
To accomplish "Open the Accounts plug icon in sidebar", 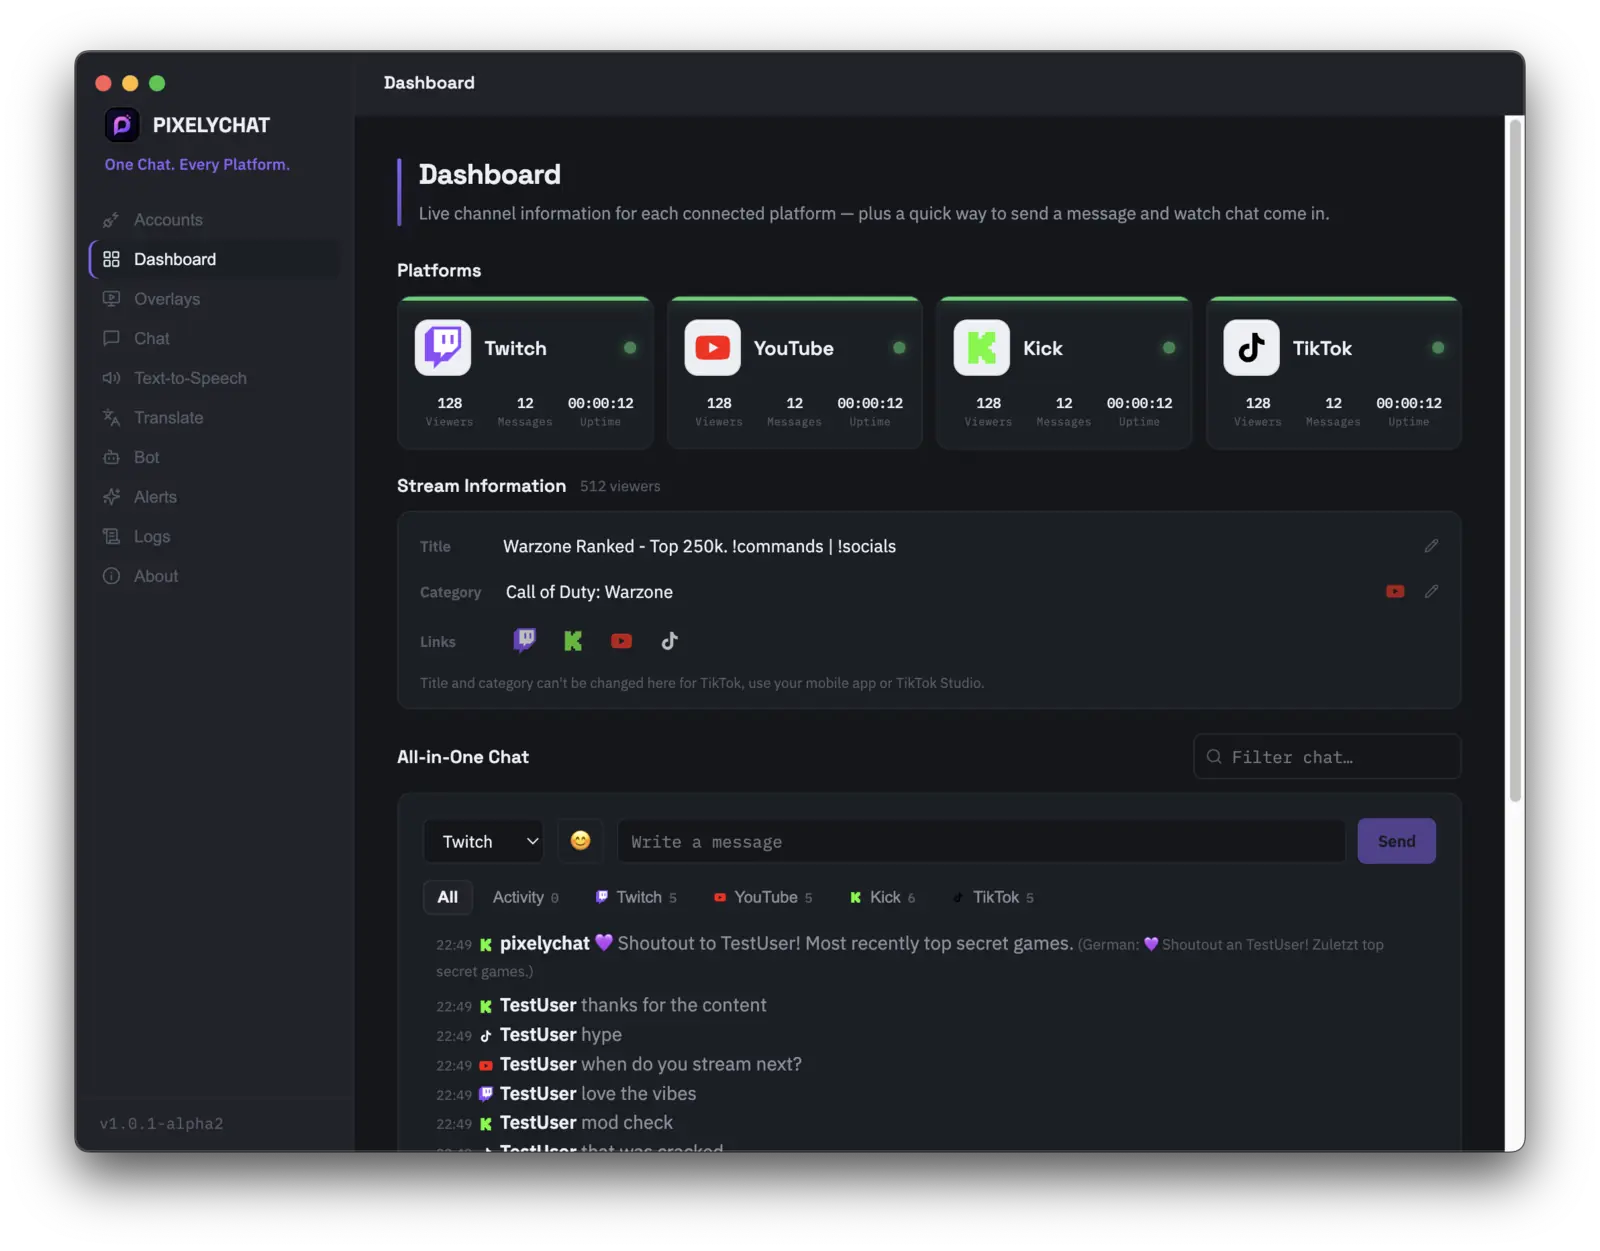I will (111, 220).
